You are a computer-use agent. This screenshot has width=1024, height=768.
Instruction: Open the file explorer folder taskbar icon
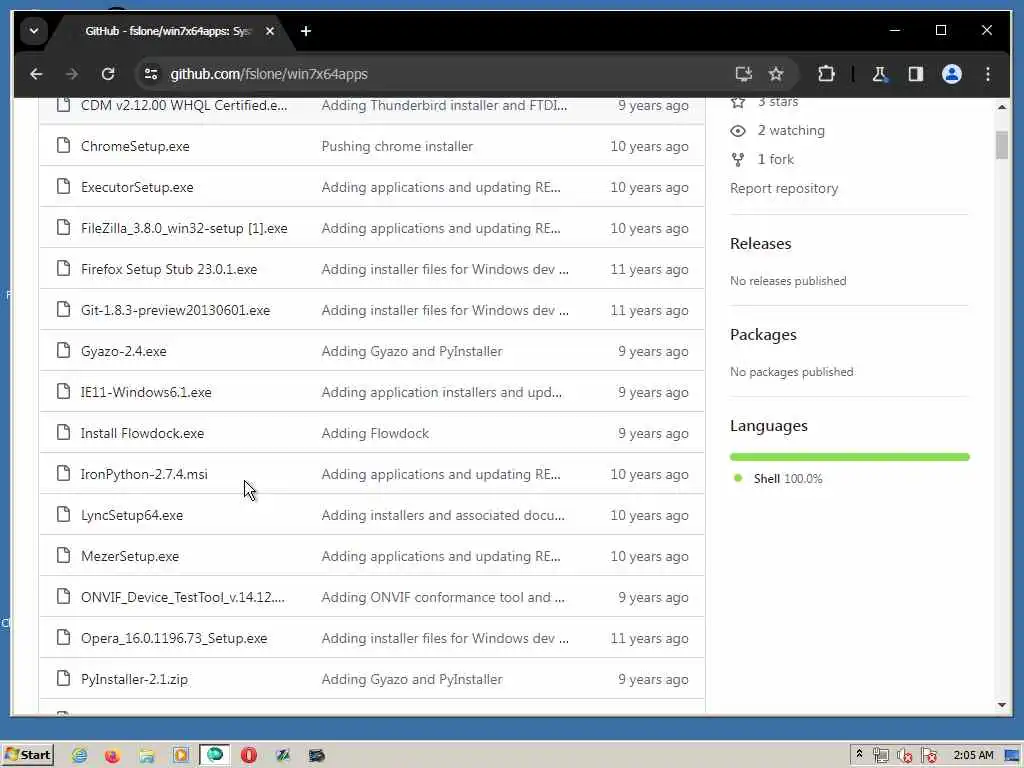tap(146, 756)
